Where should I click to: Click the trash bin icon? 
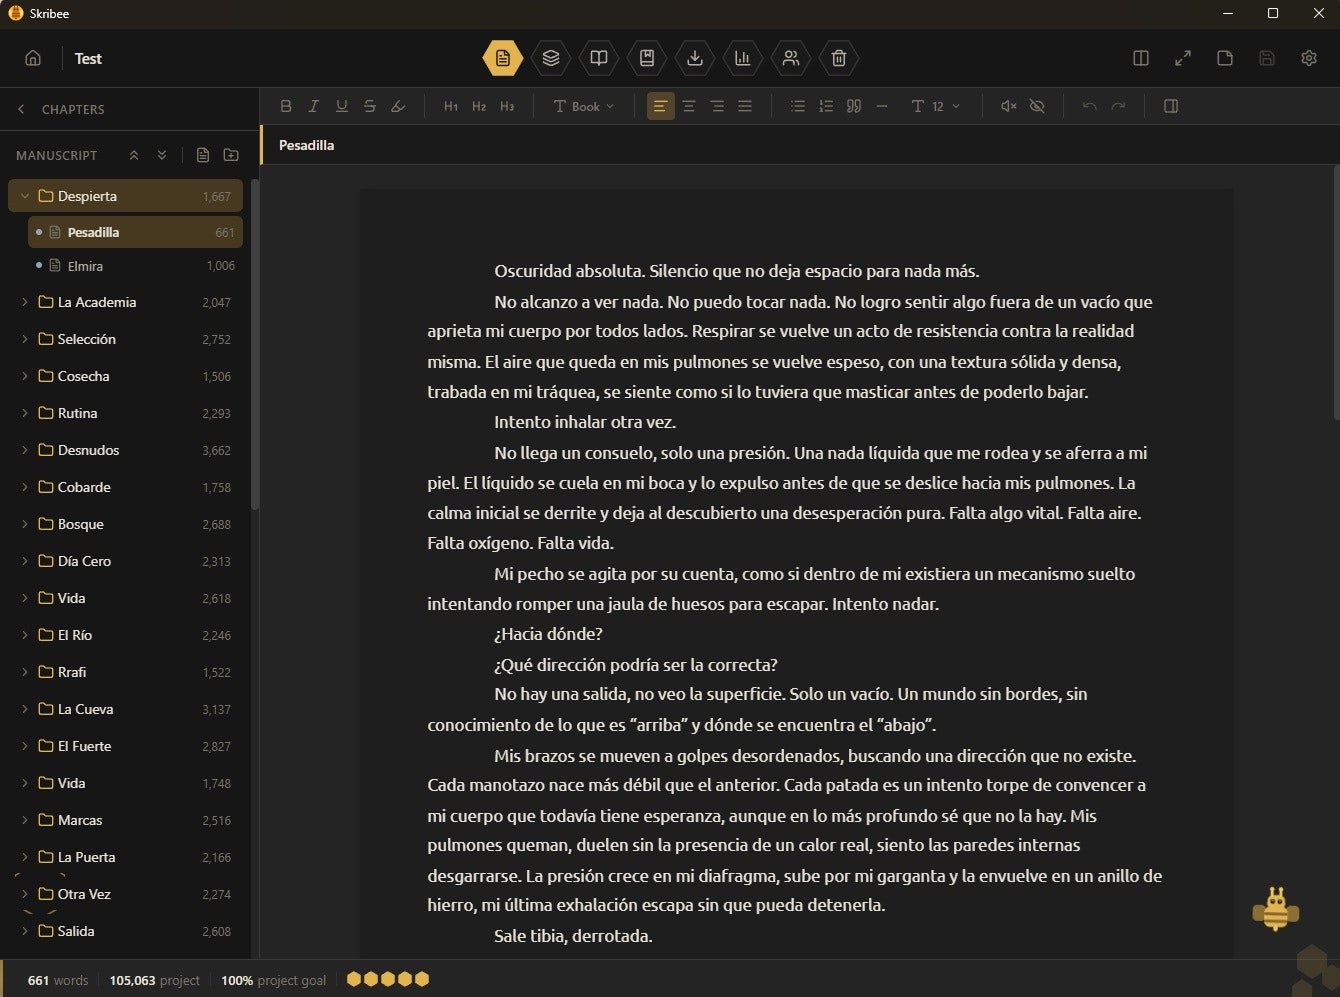[x=839, y=58]
